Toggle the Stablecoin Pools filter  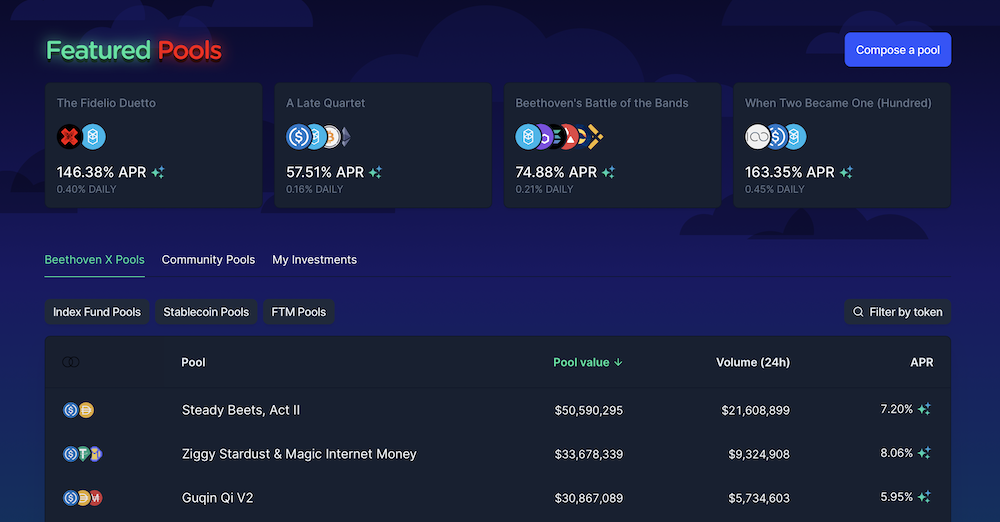[x=206, y=312]
